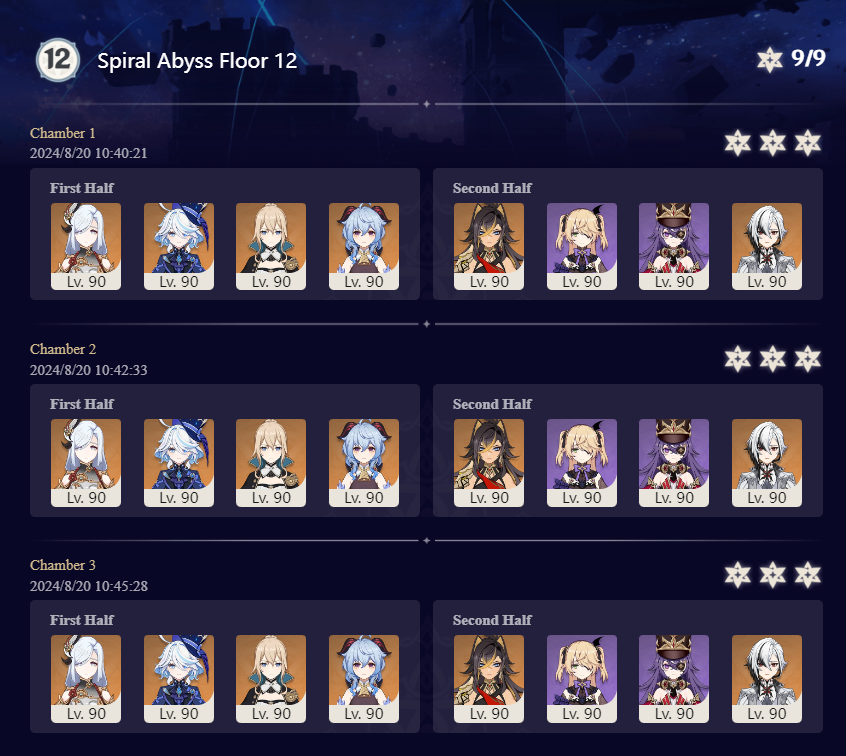Click the Spiral Abyss Floor 12 title
Image resolution: width=846 pixels, height=756 pixels.
pos(197,60)
